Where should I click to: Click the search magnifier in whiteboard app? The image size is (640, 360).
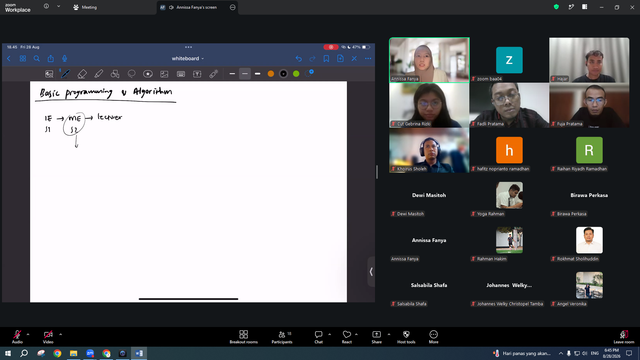(x=37, y=59)
